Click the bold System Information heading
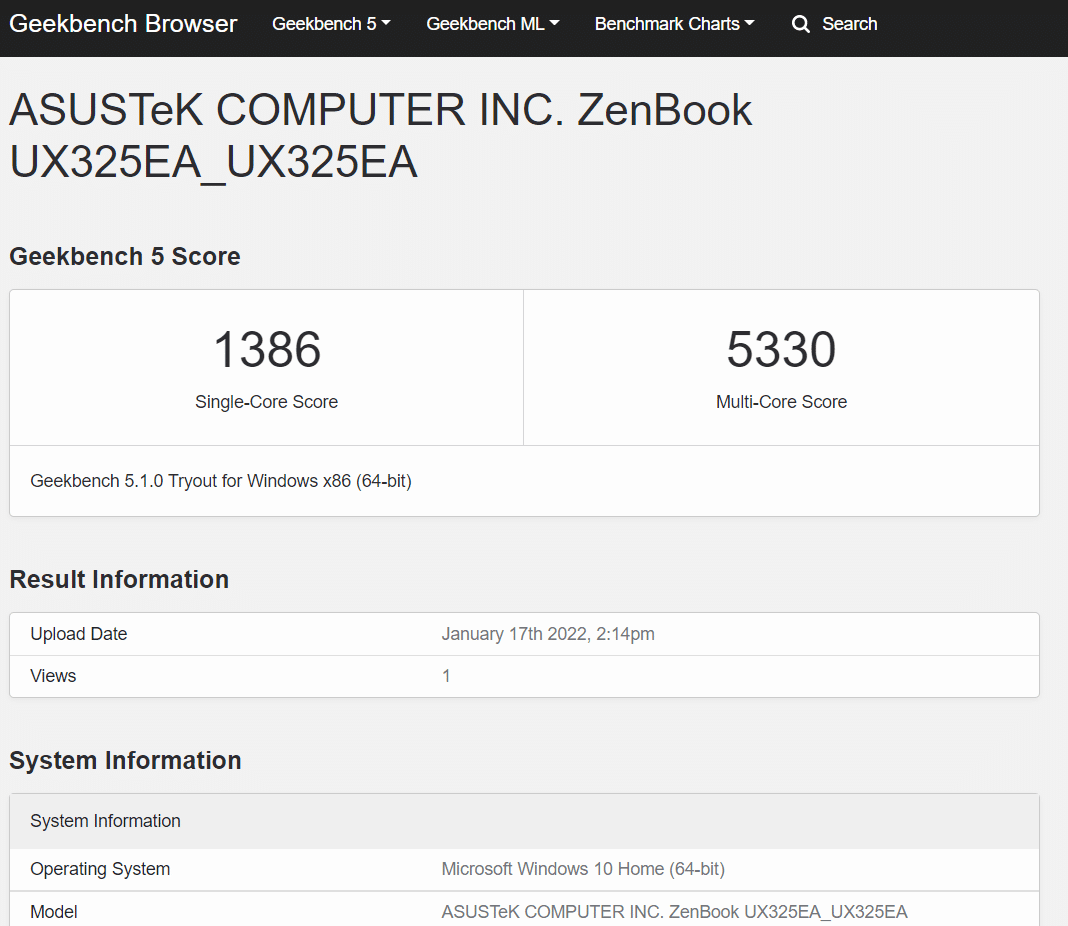The image size is (1068, 926). click(125, 761)
